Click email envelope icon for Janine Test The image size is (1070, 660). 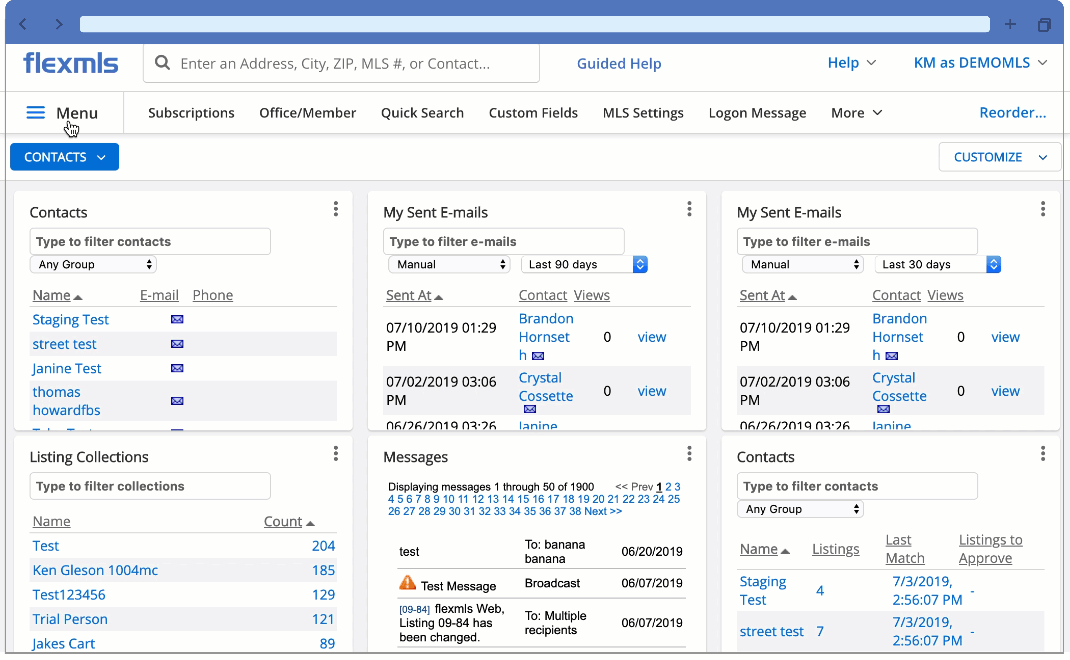(177, 369)
